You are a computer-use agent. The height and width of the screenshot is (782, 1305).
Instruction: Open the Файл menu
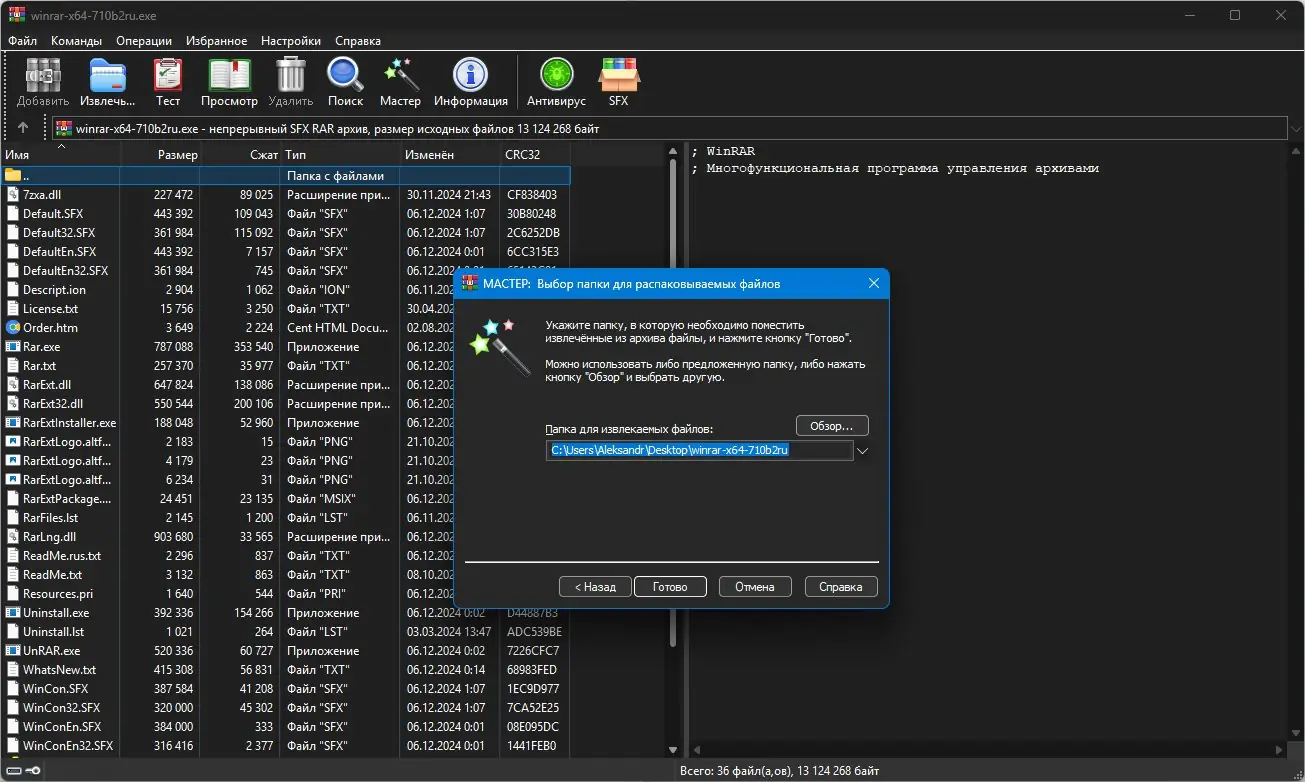pyautogui.click(x=22, y=41)
